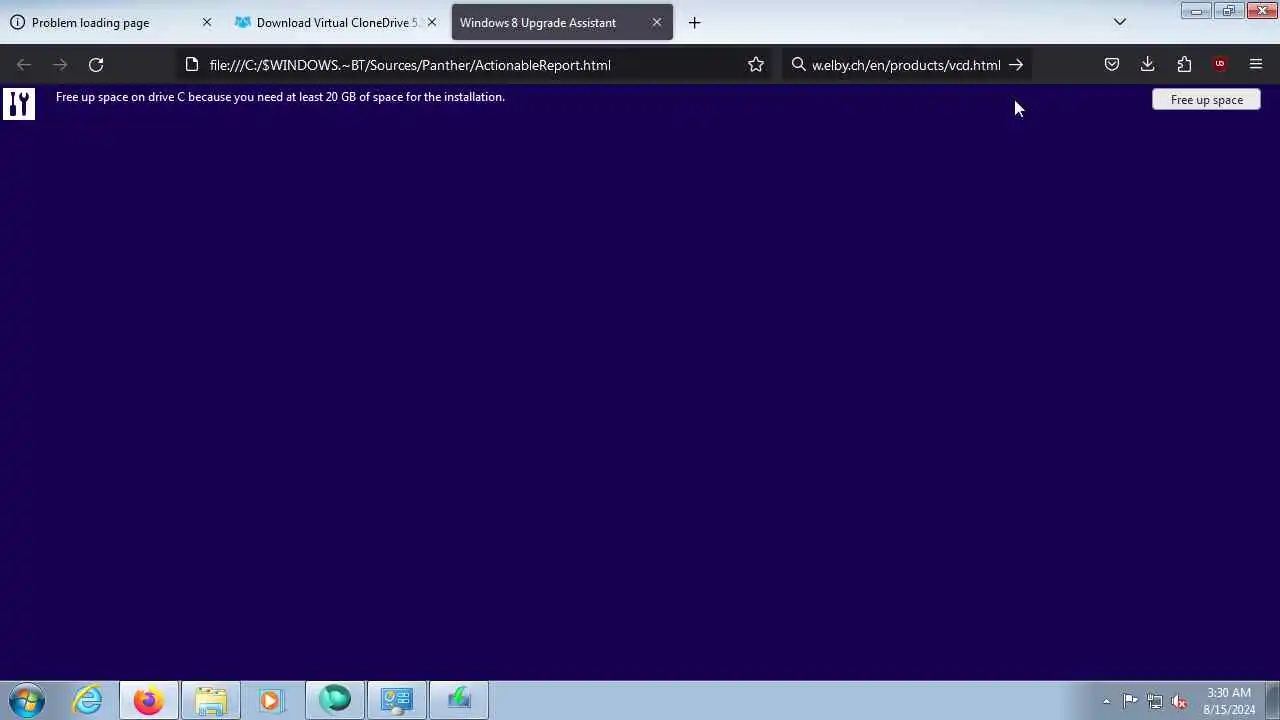The width and height of the screenshot is (1280, 720).
Task: Open the green round player app in taskbar
Action: (335, 700)
